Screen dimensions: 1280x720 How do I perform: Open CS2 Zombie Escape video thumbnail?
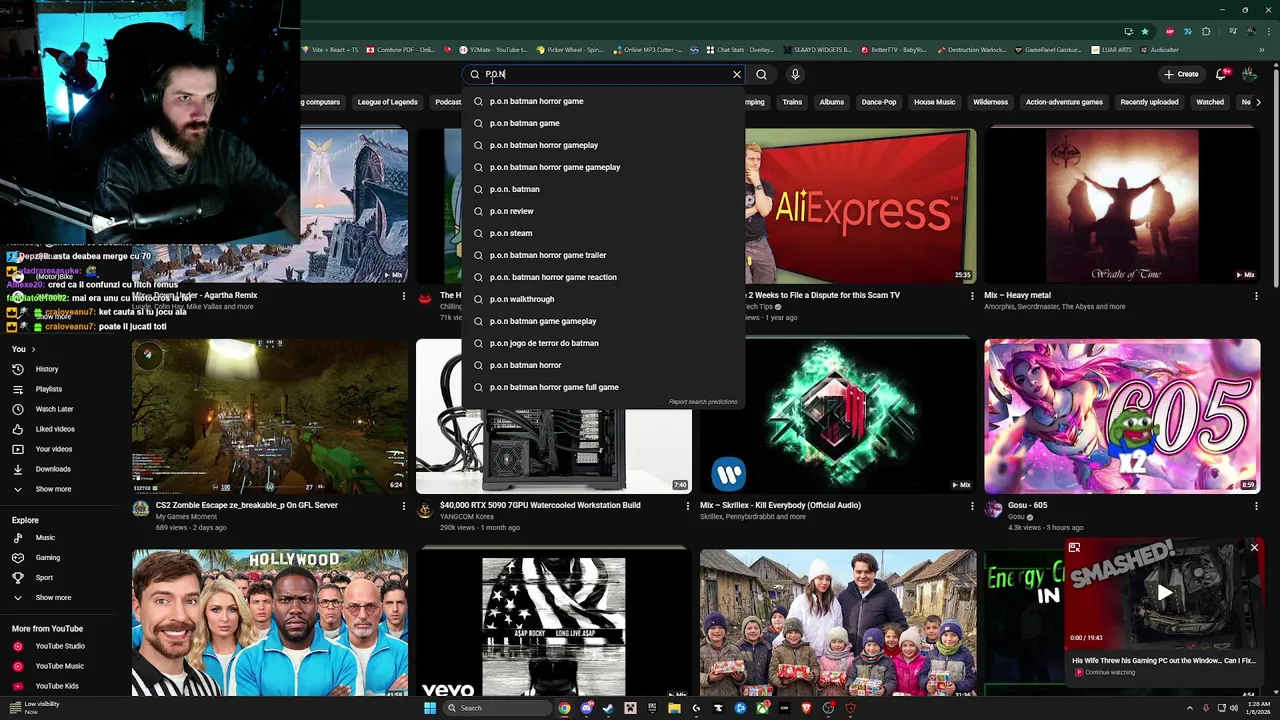click(270, 416)
